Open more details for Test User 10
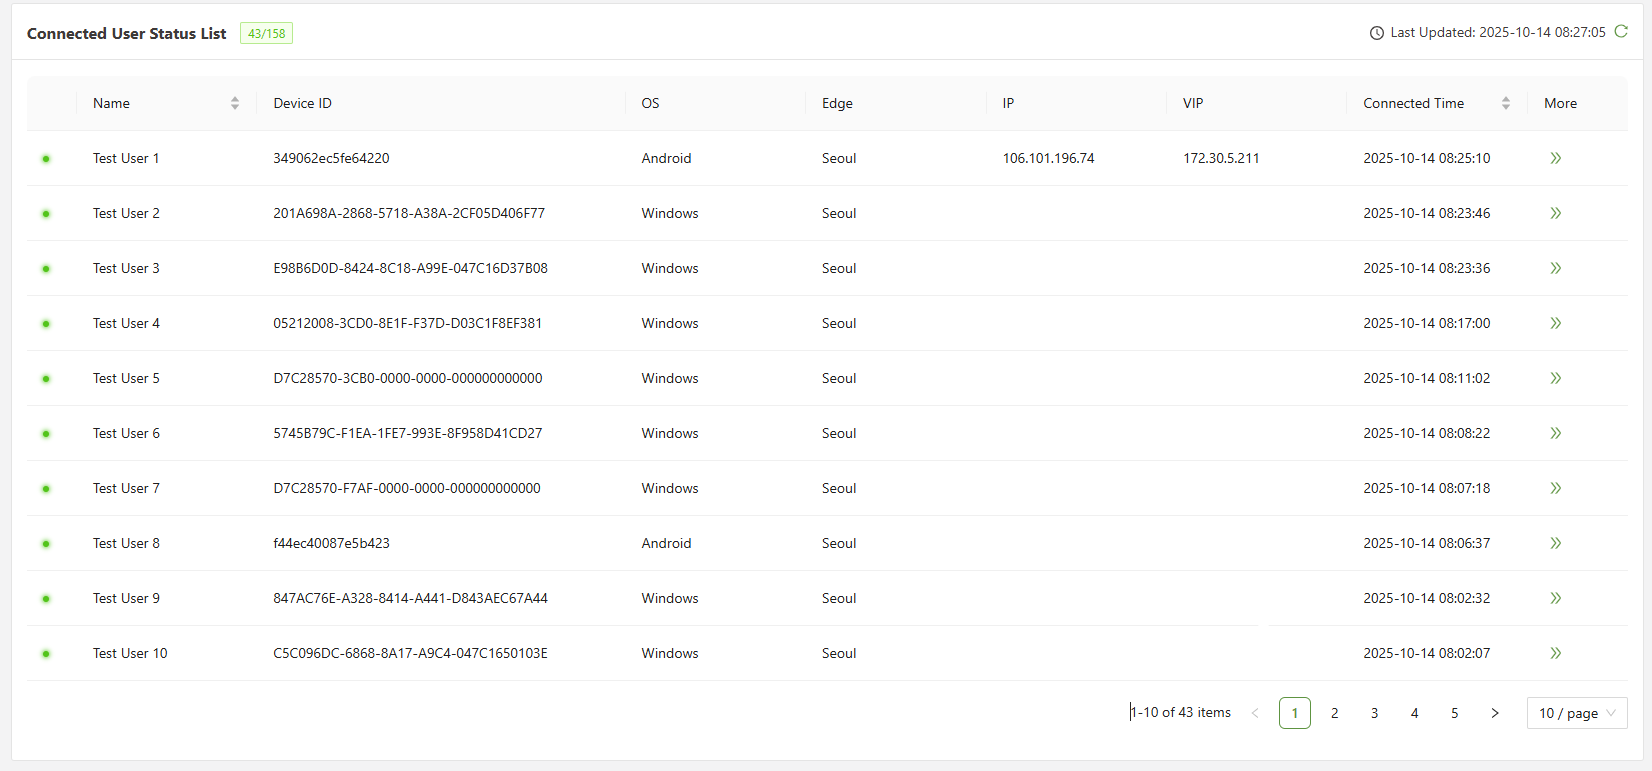The width and height of the screenshot is (1652, 771). [x=1555, y=653]
